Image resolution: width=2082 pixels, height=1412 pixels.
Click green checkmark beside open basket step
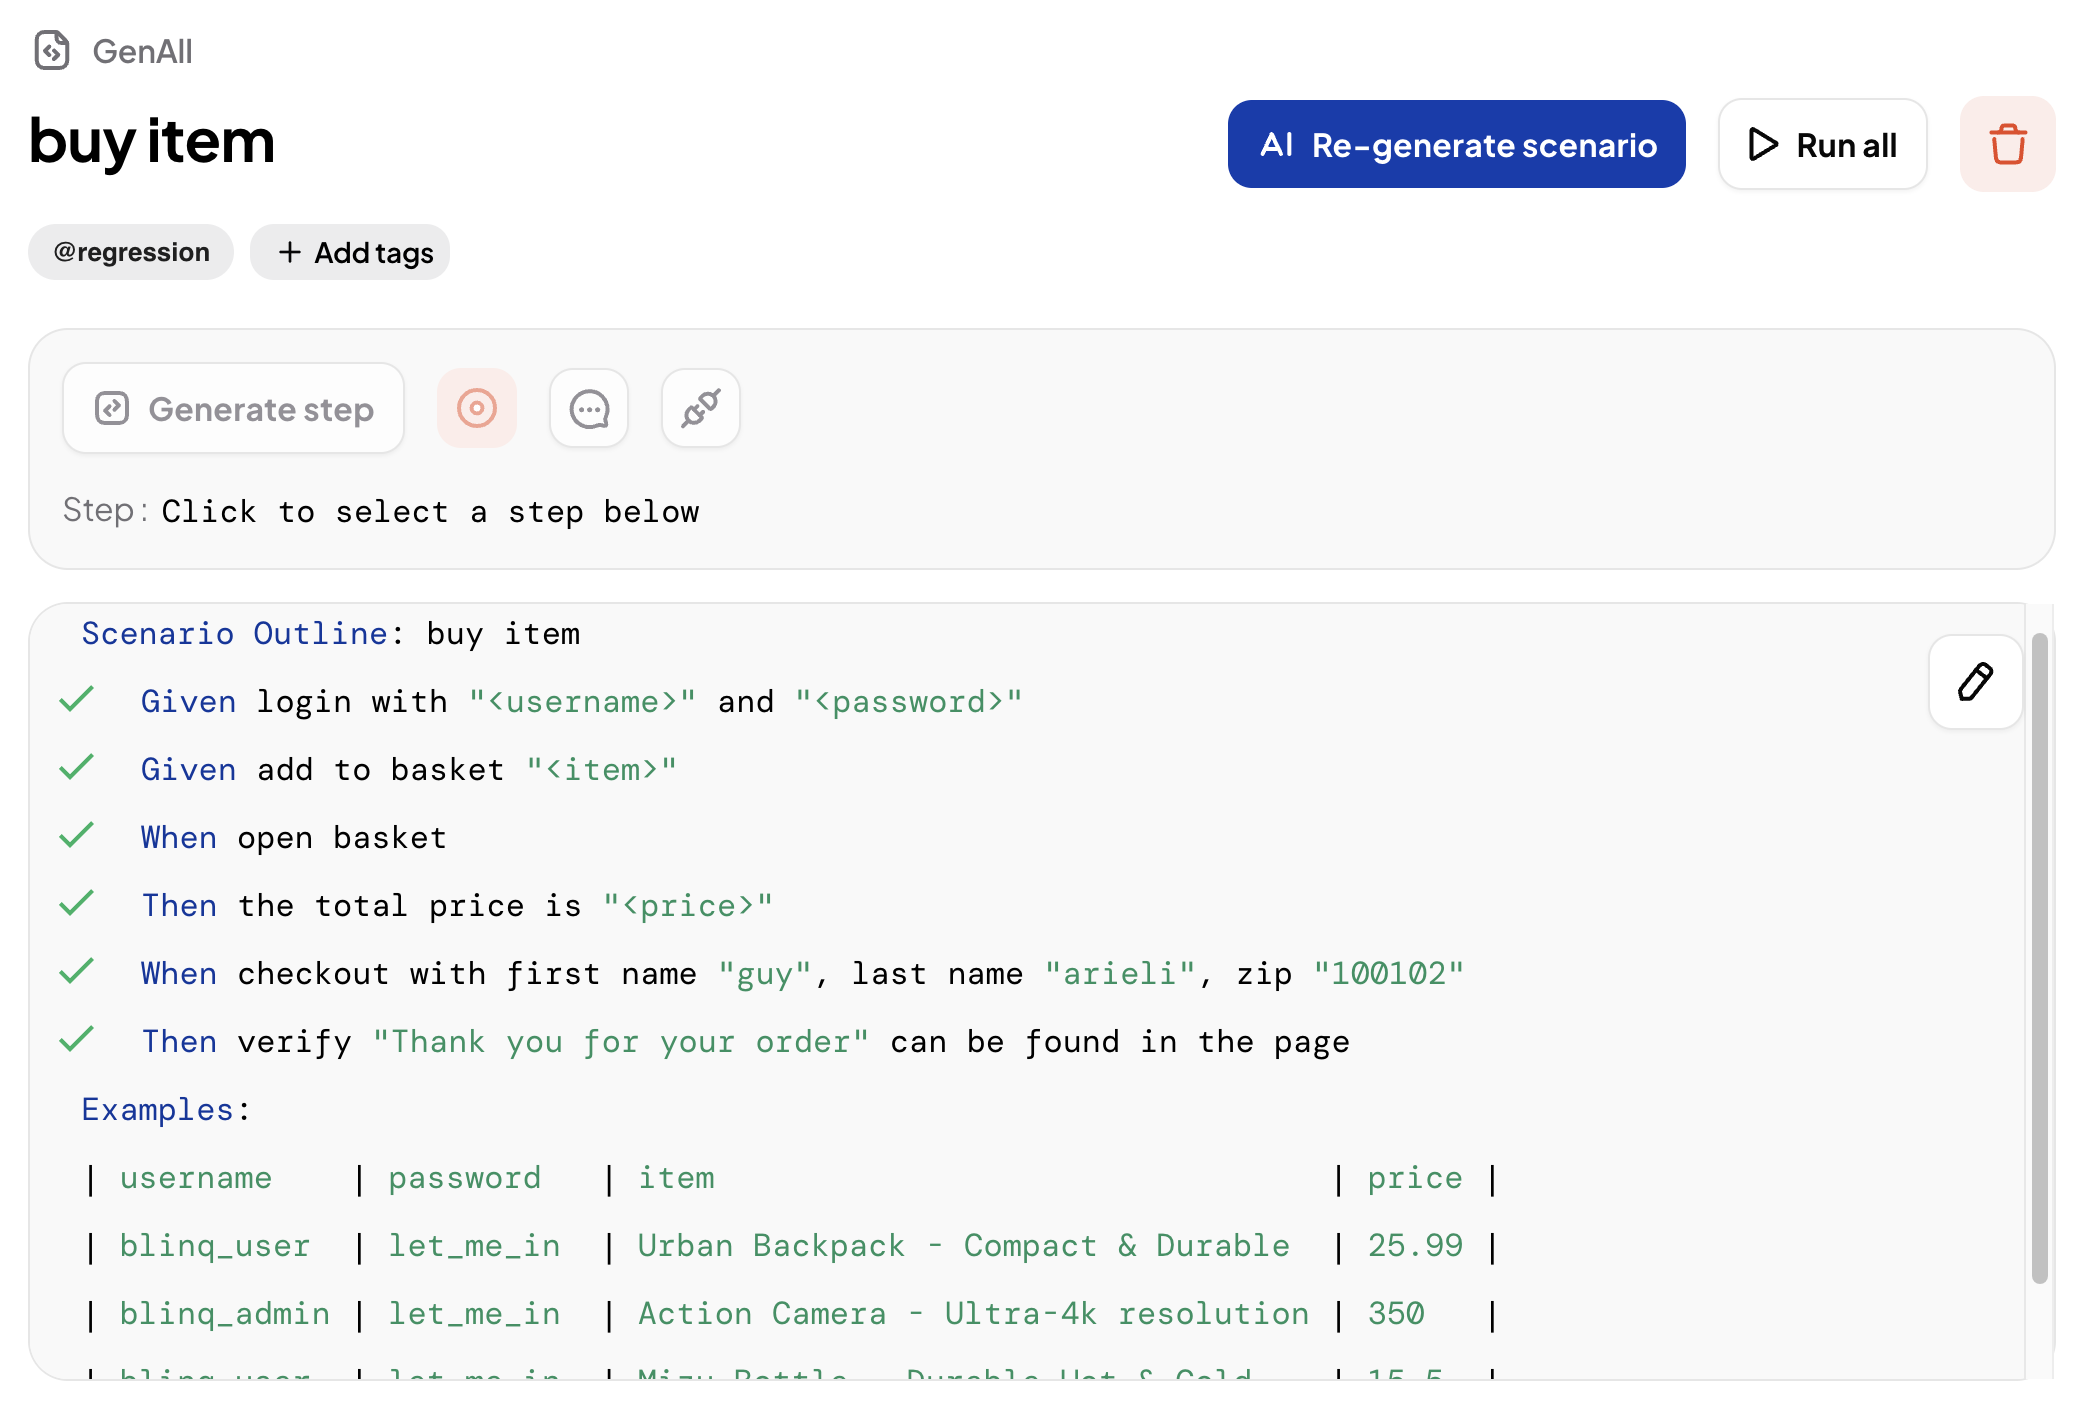coord(76,835)
